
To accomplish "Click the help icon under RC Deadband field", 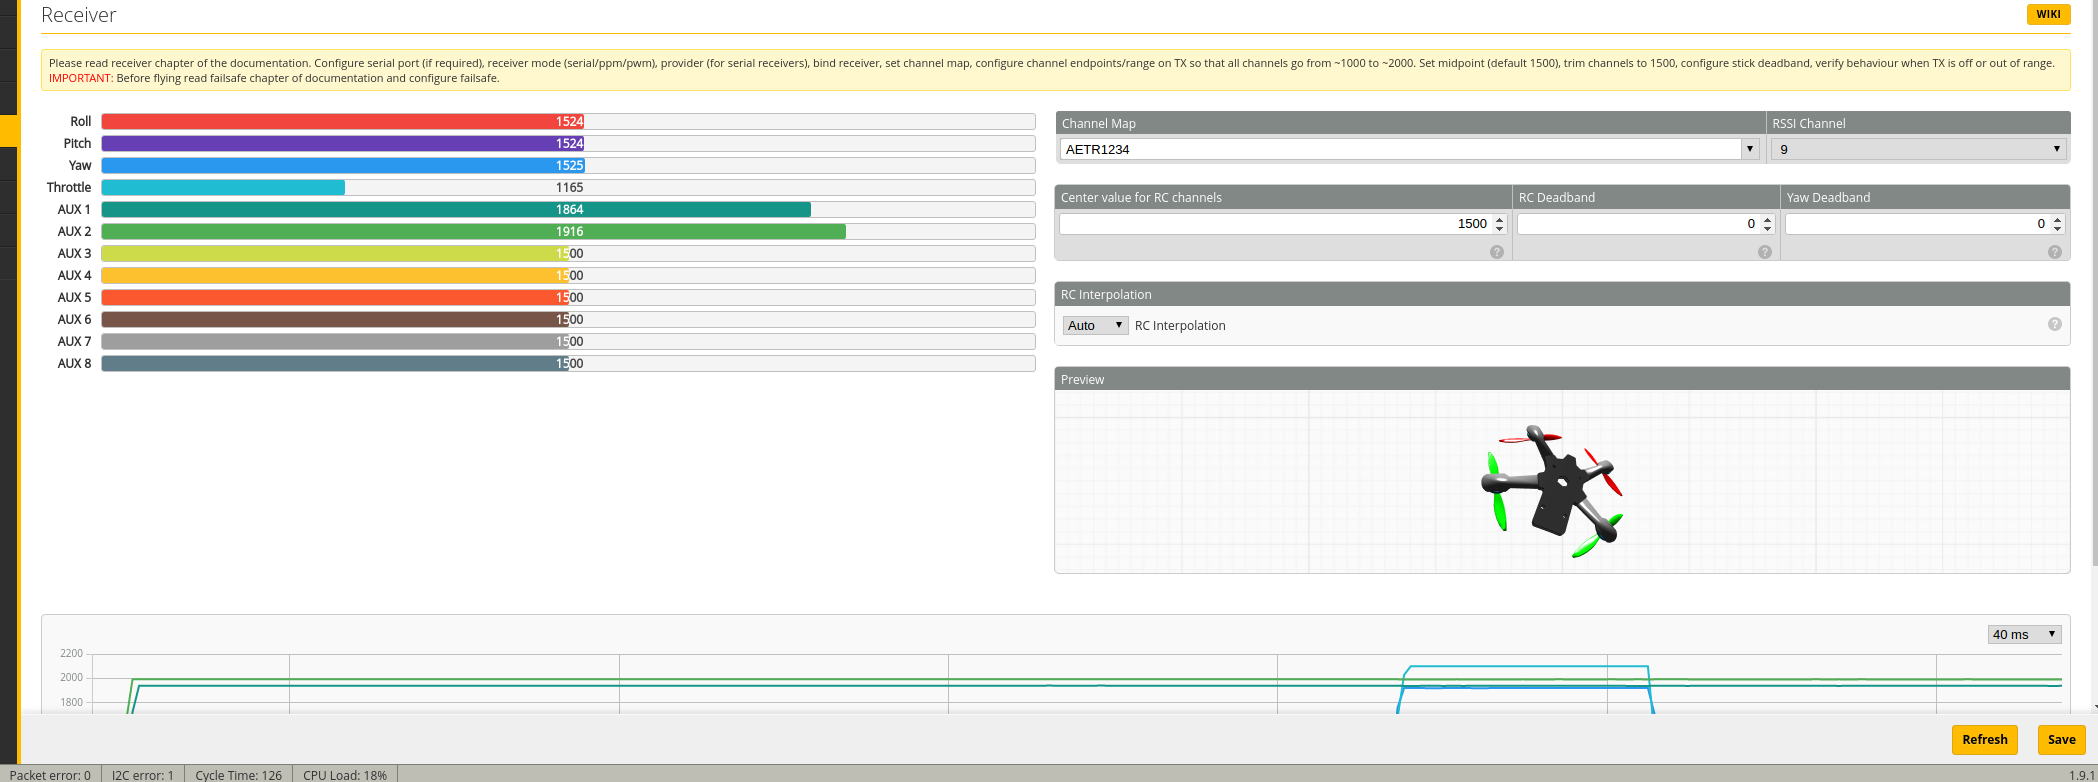I will 1764,252.
